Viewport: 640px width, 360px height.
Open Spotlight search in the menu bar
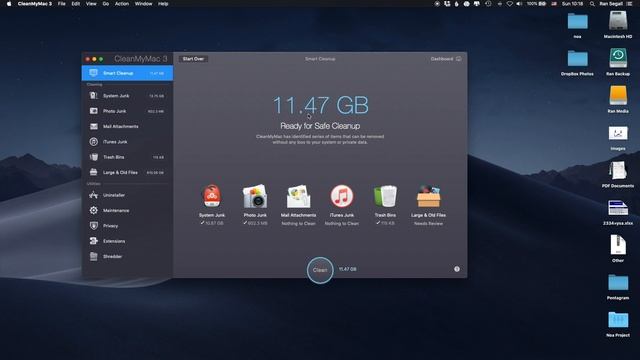point(592,4)
